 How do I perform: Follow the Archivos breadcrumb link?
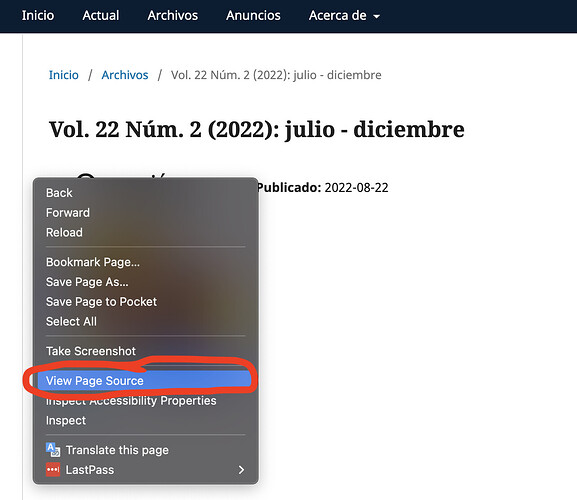[125, 75]
